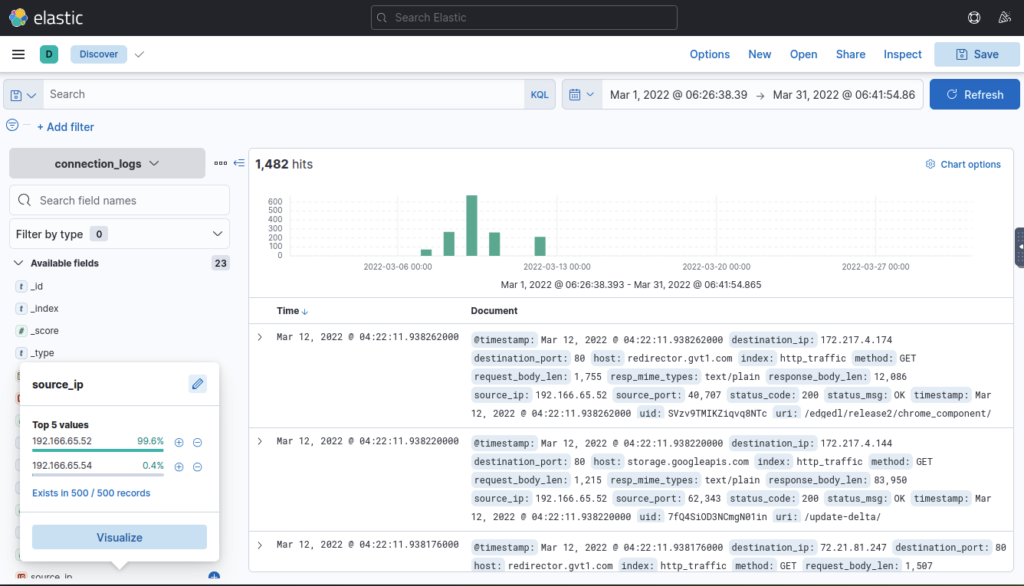Click the Refresh button
Screen dimensions: 1024x586
pos(974,95)
